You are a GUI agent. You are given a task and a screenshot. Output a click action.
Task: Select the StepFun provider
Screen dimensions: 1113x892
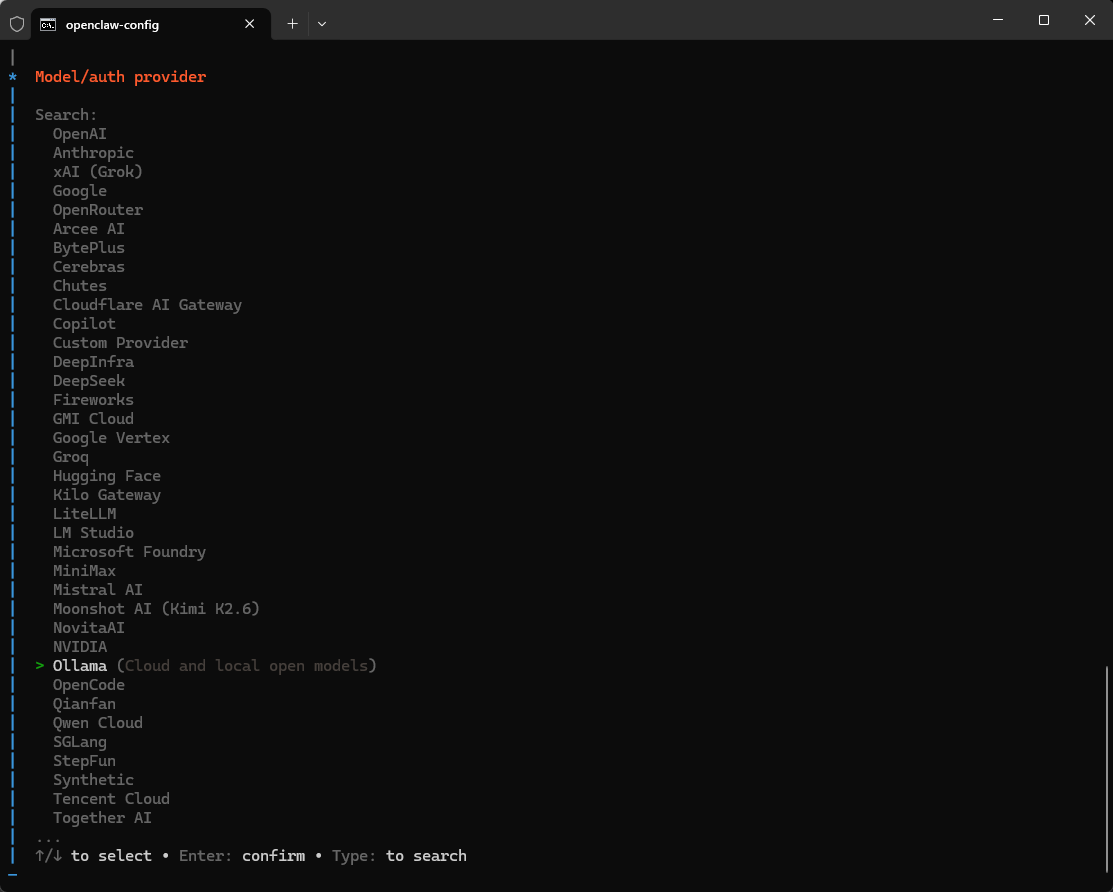point(84,761)
